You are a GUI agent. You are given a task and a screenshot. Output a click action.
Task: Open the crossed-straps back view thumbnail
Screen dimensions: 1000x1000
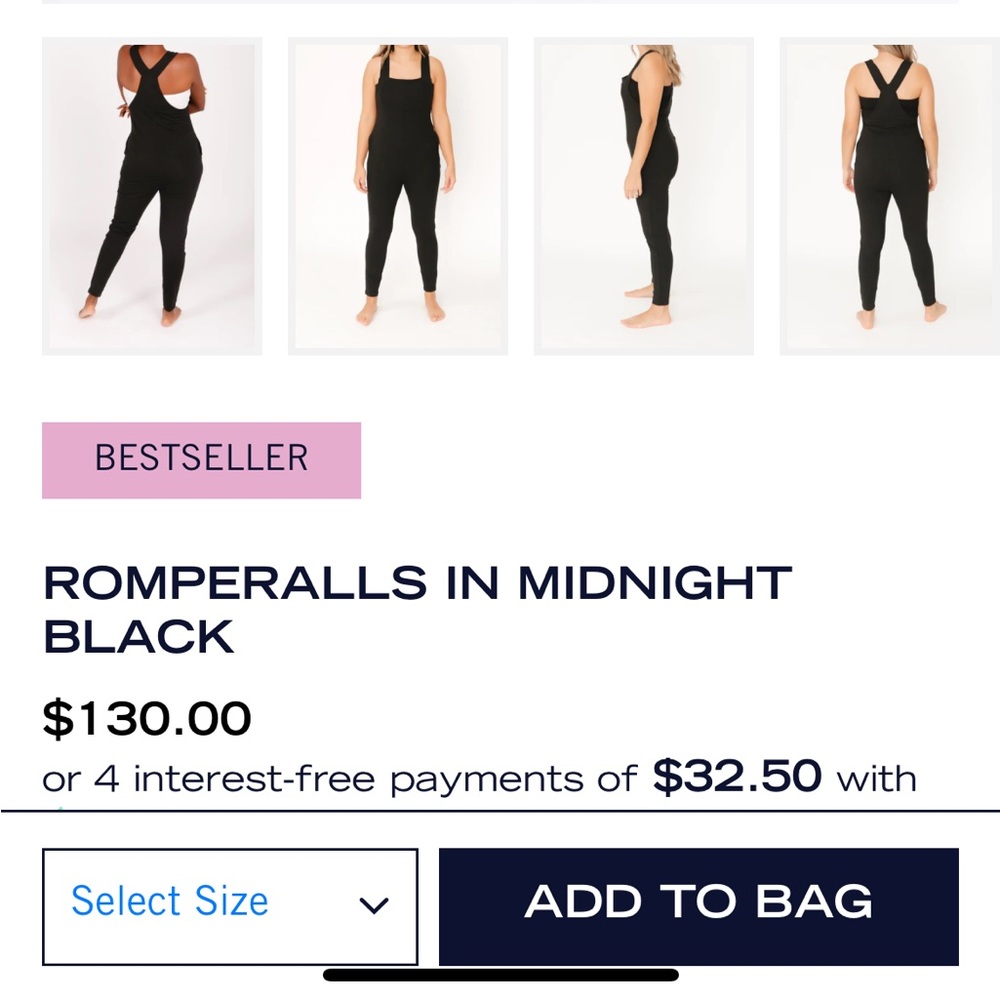tap(890, 196)
